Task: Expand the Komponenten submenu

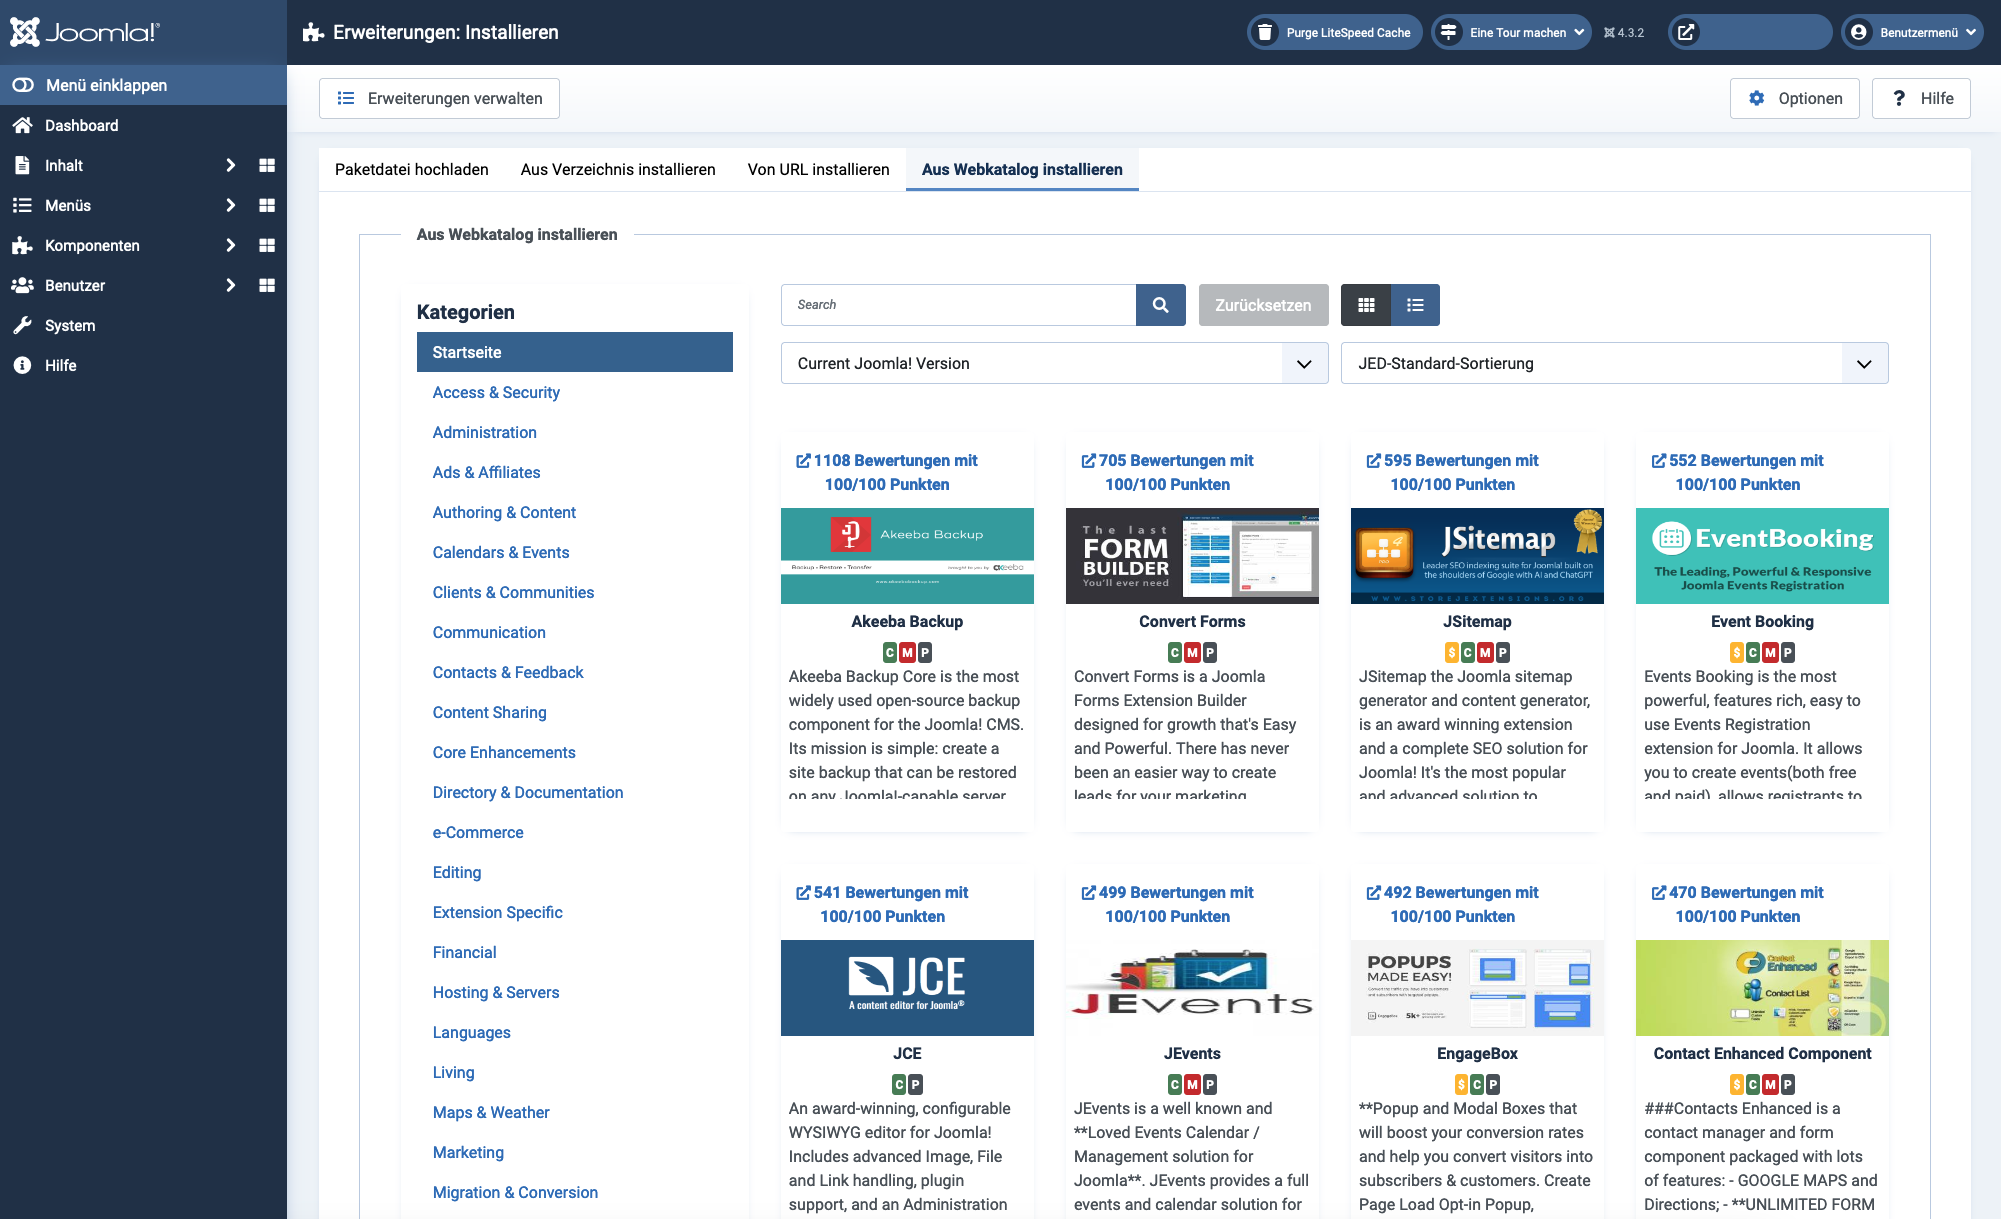Action: 231,245
